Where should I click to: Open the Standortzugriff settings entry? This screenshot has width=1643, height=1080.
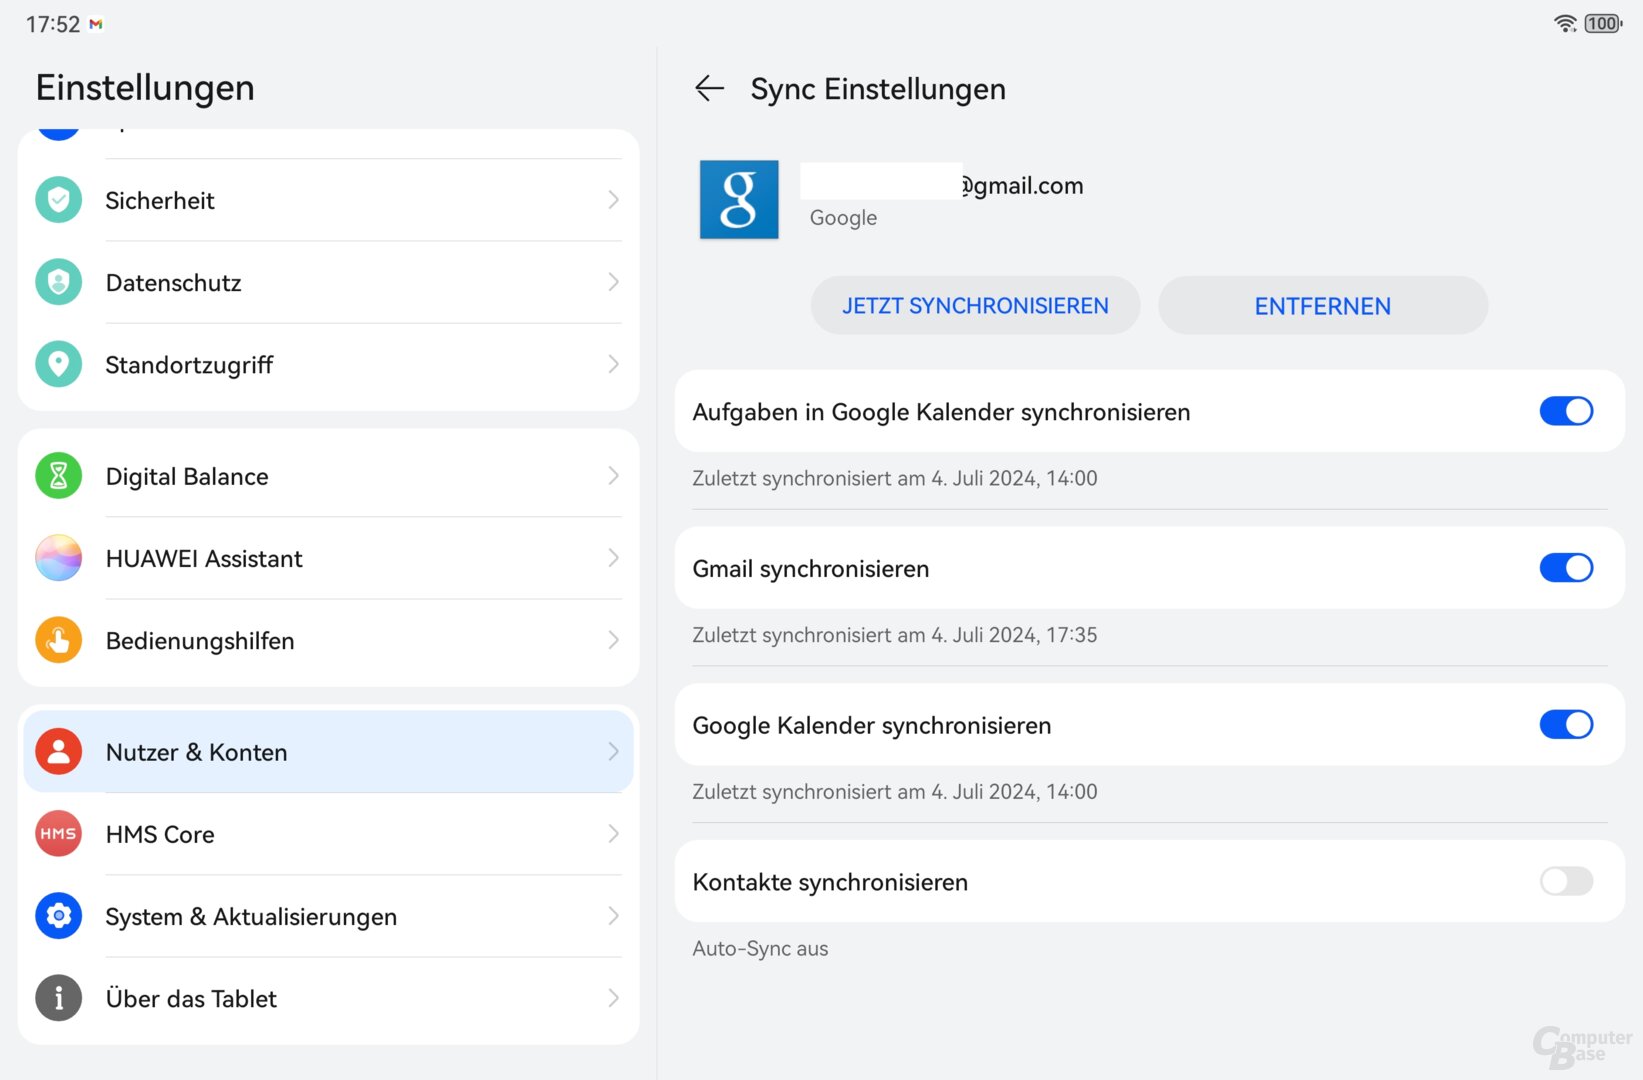328,364
